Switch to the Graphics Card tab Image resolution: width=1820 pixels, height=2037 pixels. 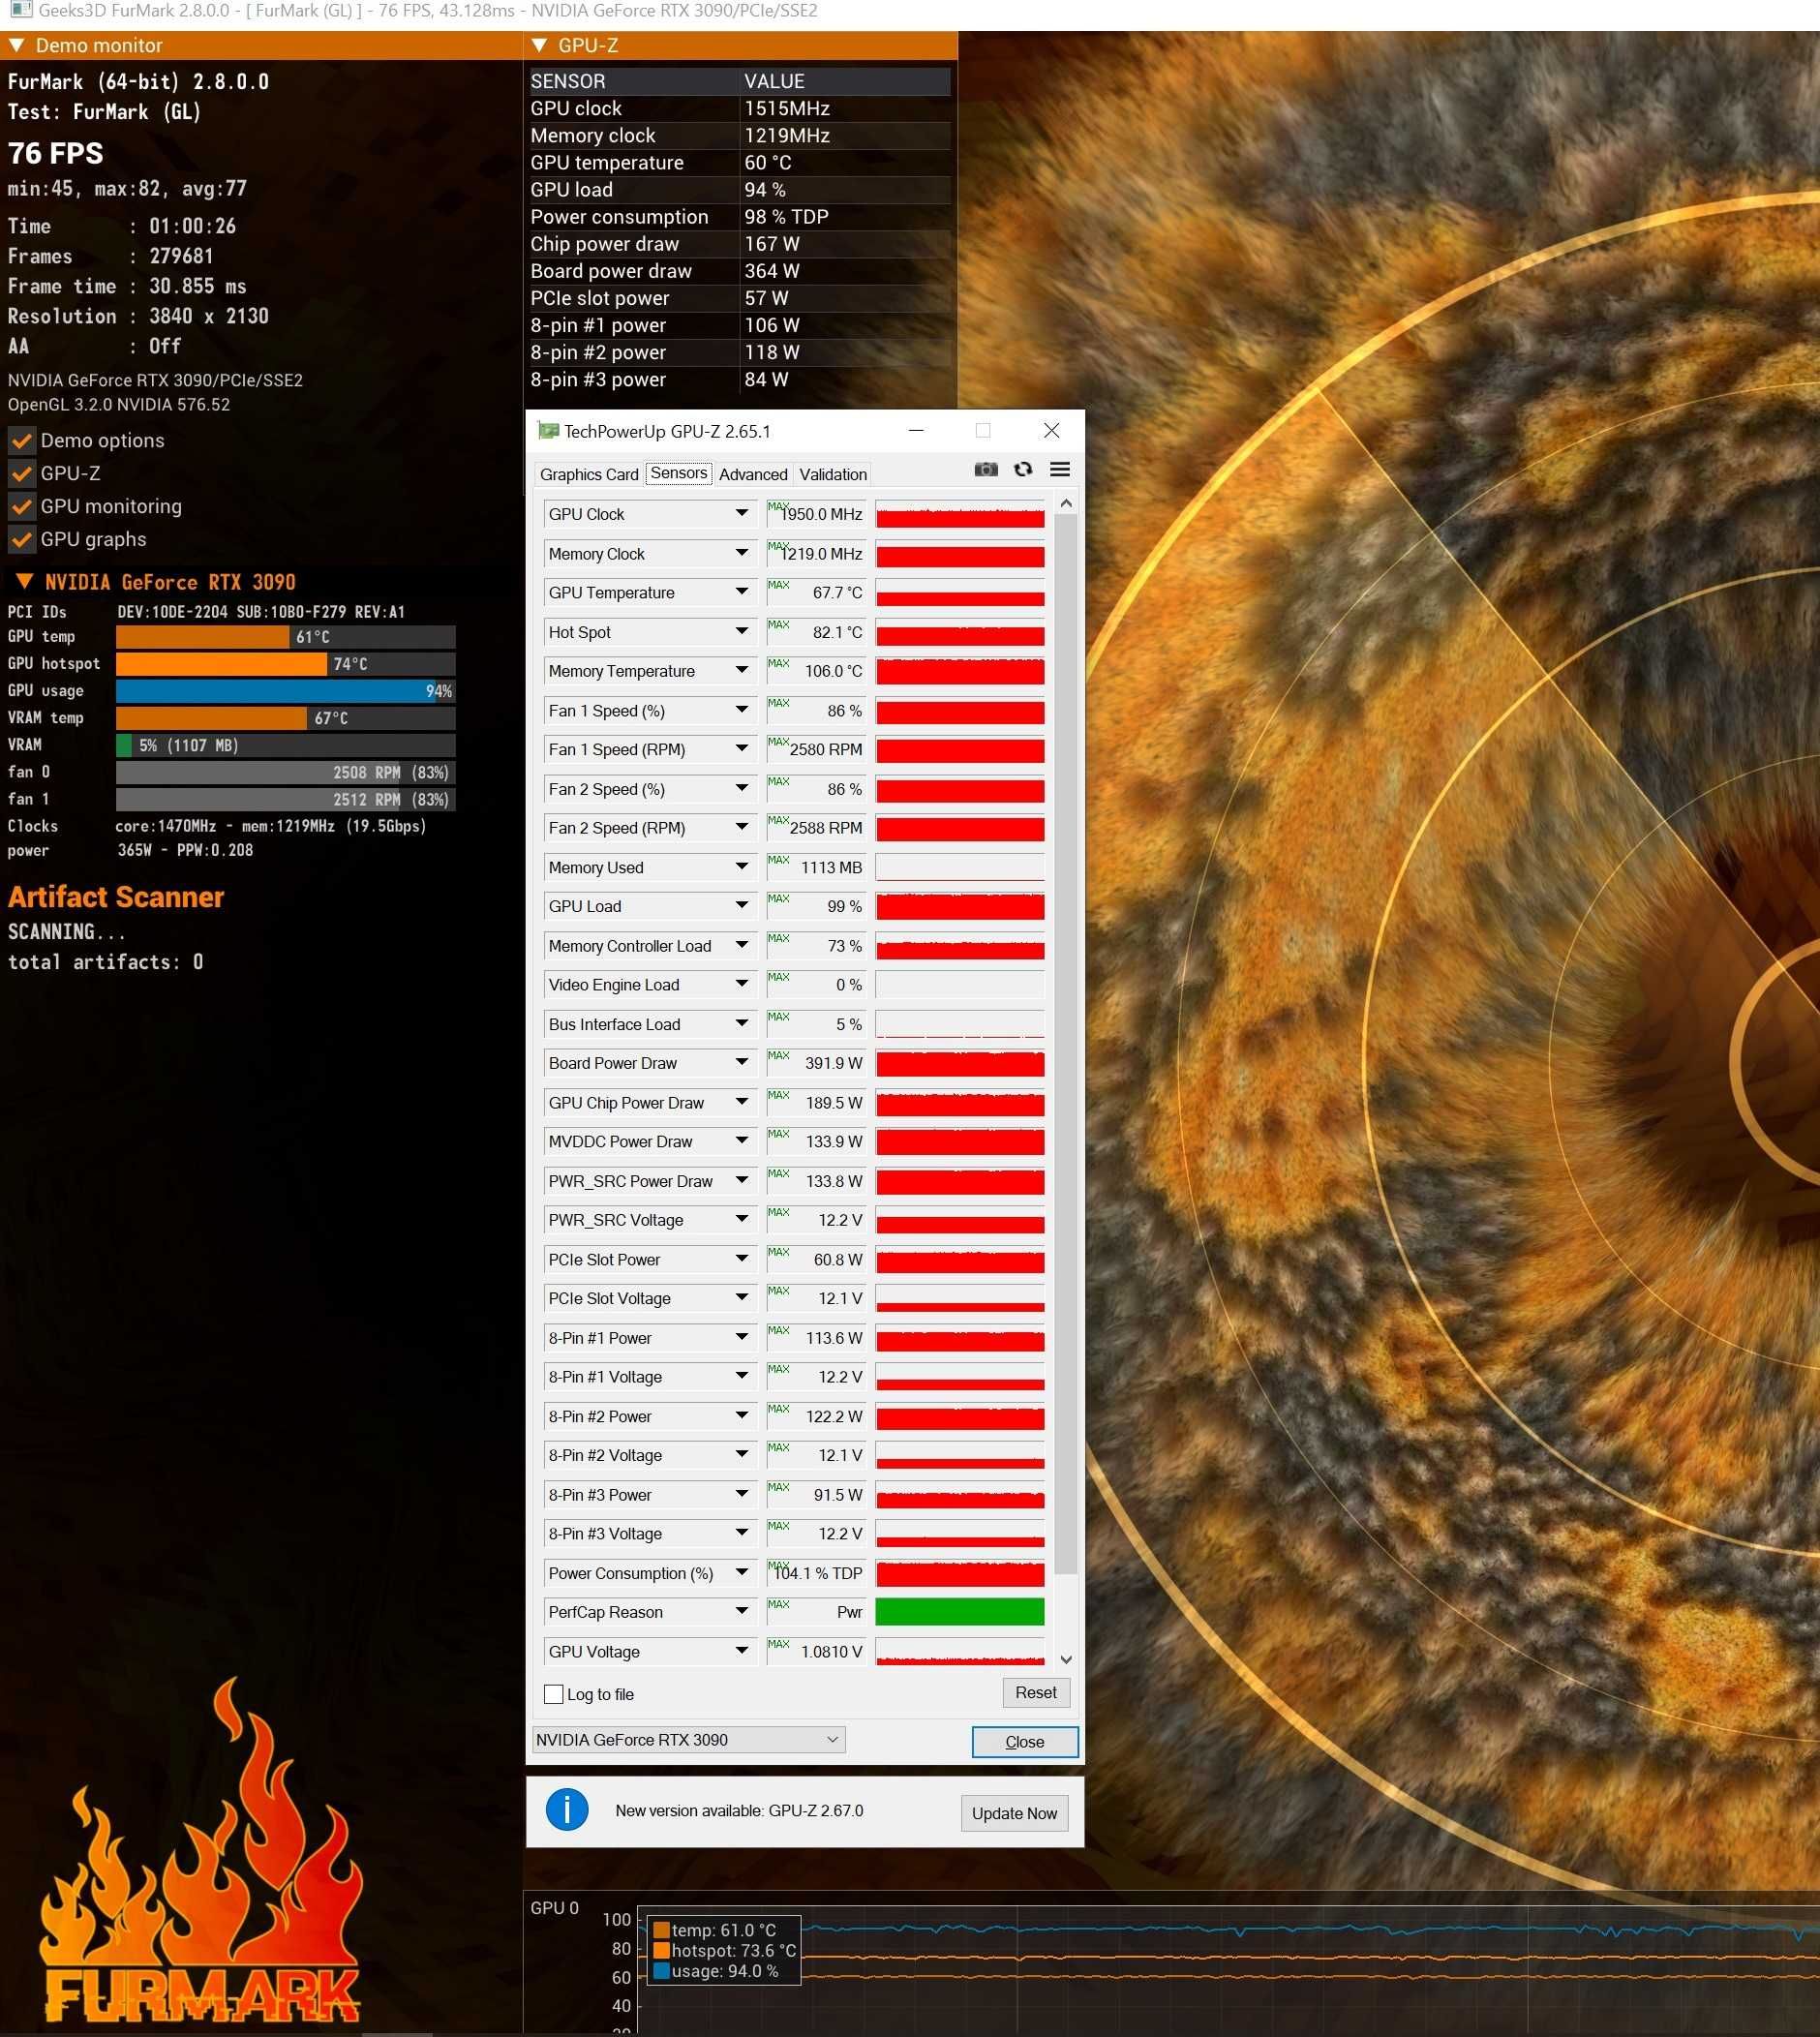click(x=589, y=474)
